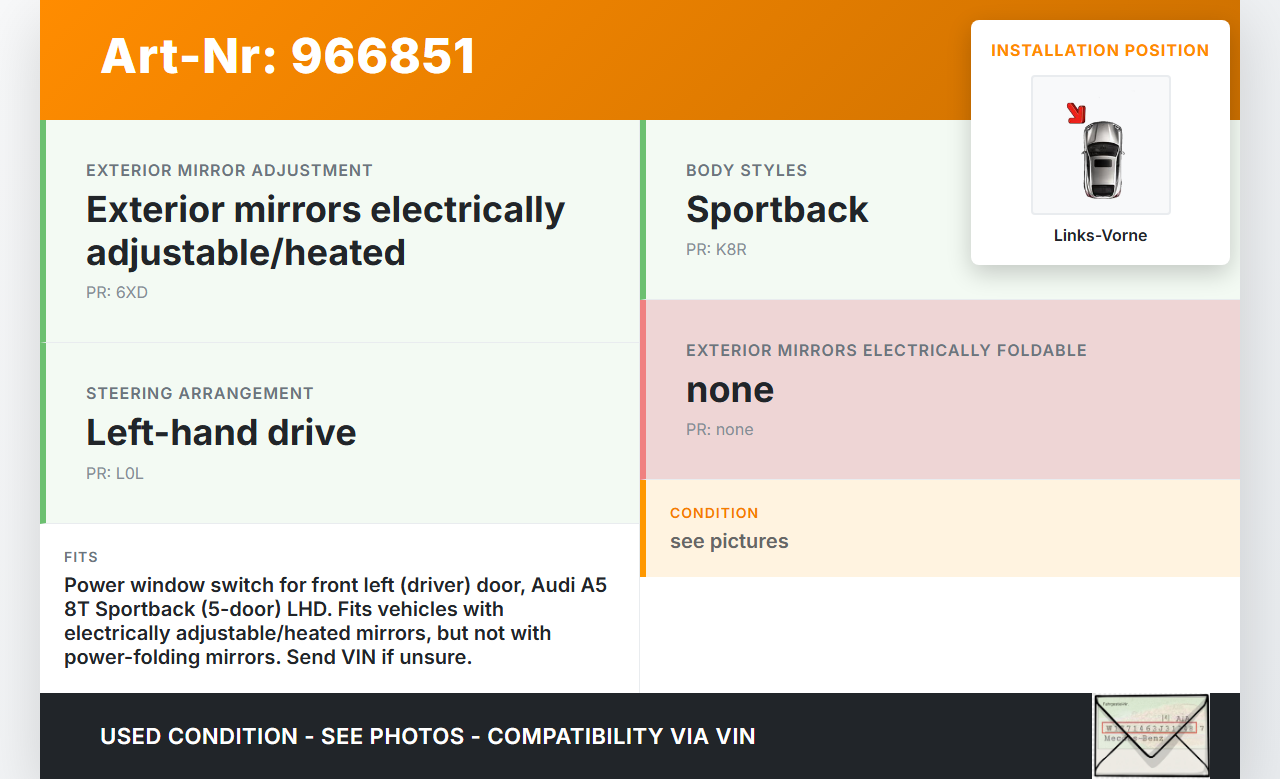Select the Exterior Mirror Adjustment card value
Screen dimensions: 1280x779
325,231
